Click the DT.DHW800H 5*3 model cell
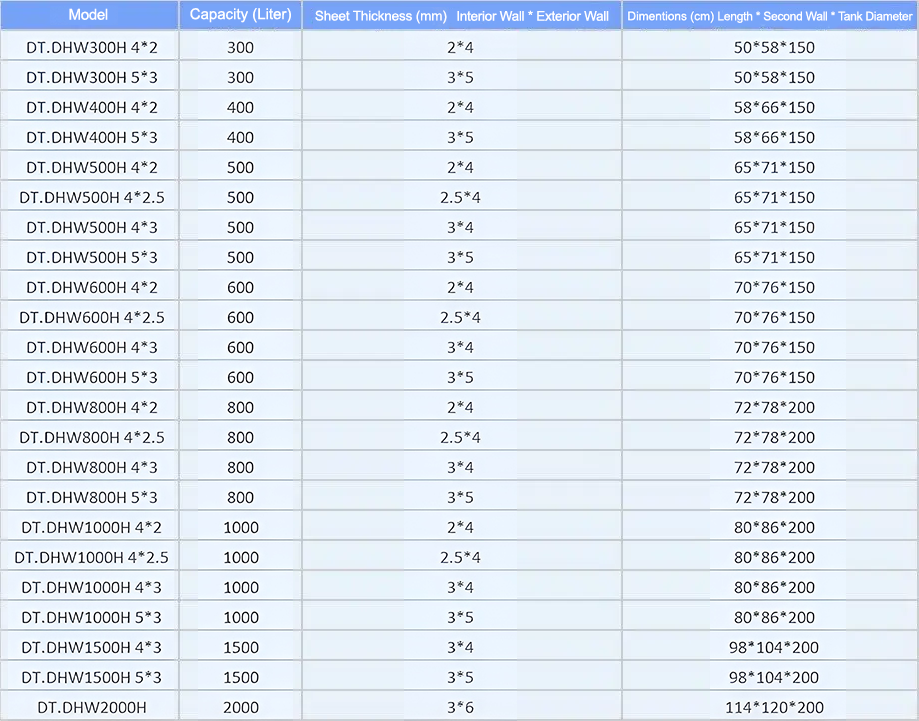This screenshot has width=919, height=721. pyautogui.click(x=91, y=497)
